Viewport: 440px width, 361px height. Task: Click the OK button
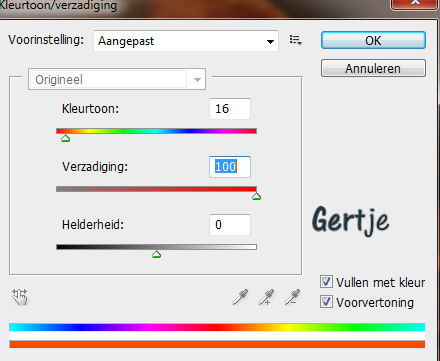click(x=373, y=40)
